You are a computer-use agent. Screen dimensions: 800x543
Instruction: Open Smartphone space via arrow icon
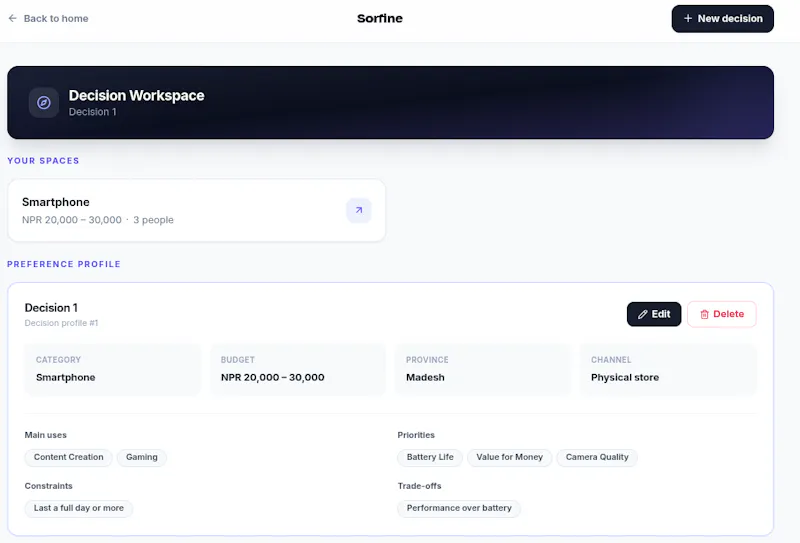[359, 210]
